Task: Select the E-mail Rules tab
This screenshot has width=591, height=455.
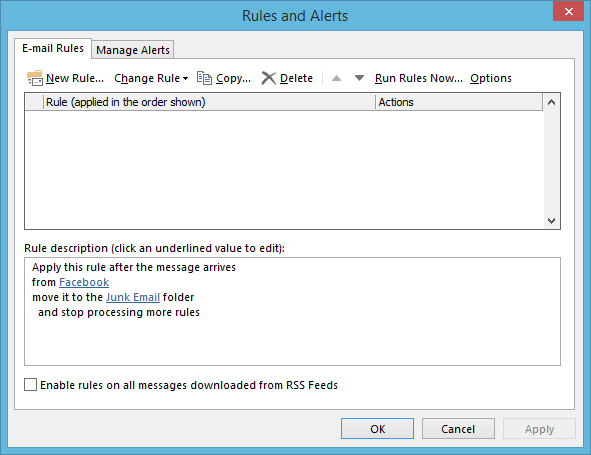Action: (x=53, y=48)
